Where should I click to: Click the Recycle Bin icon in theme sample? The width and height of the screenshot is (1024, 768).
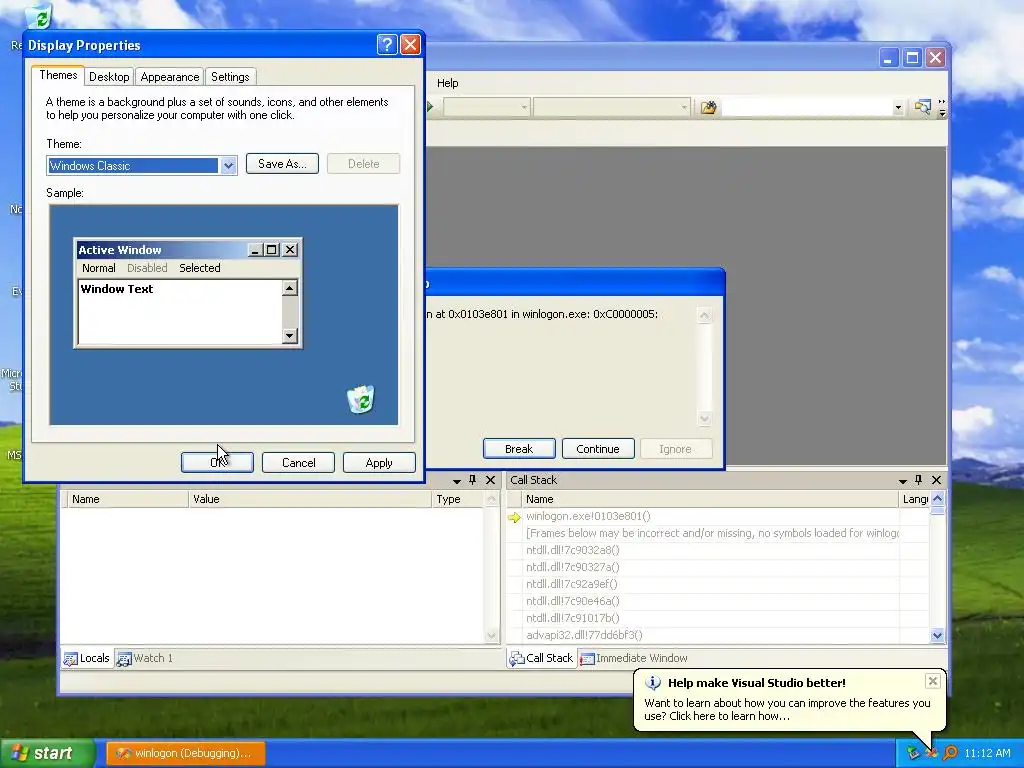click(x=360, y=399)
